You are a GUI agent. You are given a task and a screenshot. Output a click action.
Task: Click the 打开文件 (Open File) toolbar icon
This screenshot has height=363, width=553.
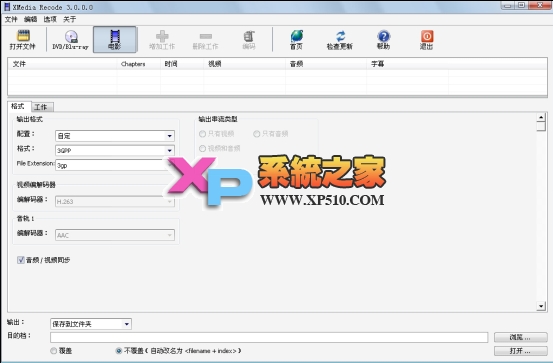pyautogui.click(x=23, y=39)
